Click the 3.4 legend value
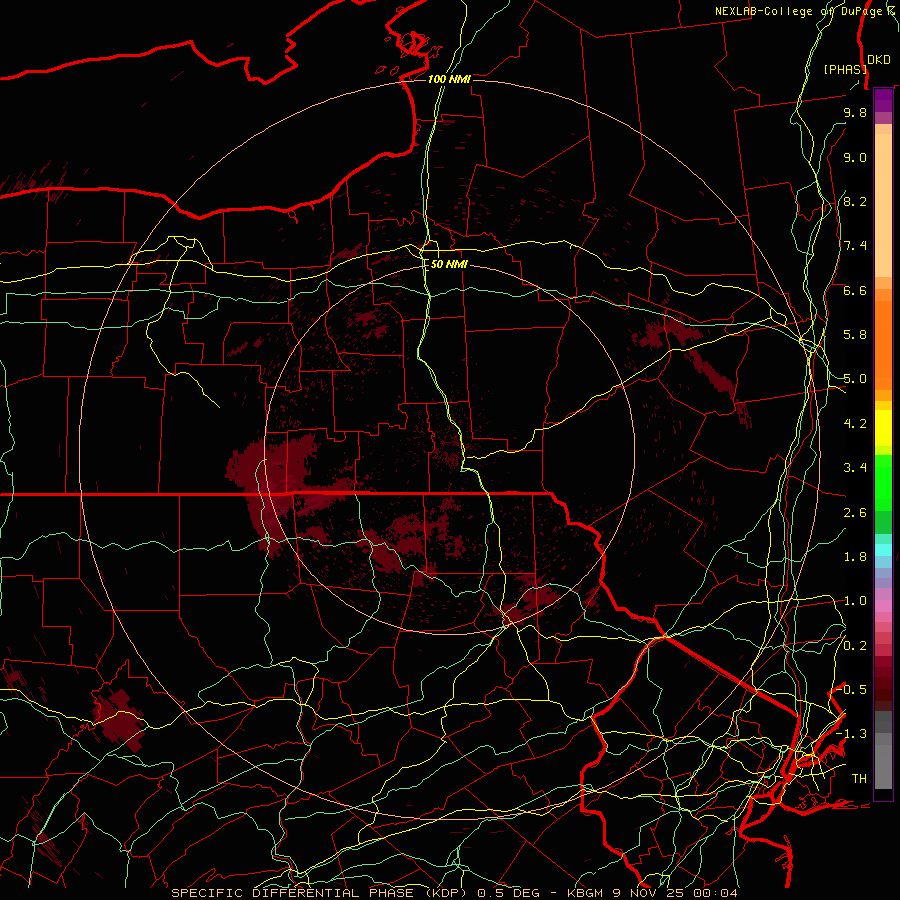This screenshot has height=900, width=900. [855, 468]
